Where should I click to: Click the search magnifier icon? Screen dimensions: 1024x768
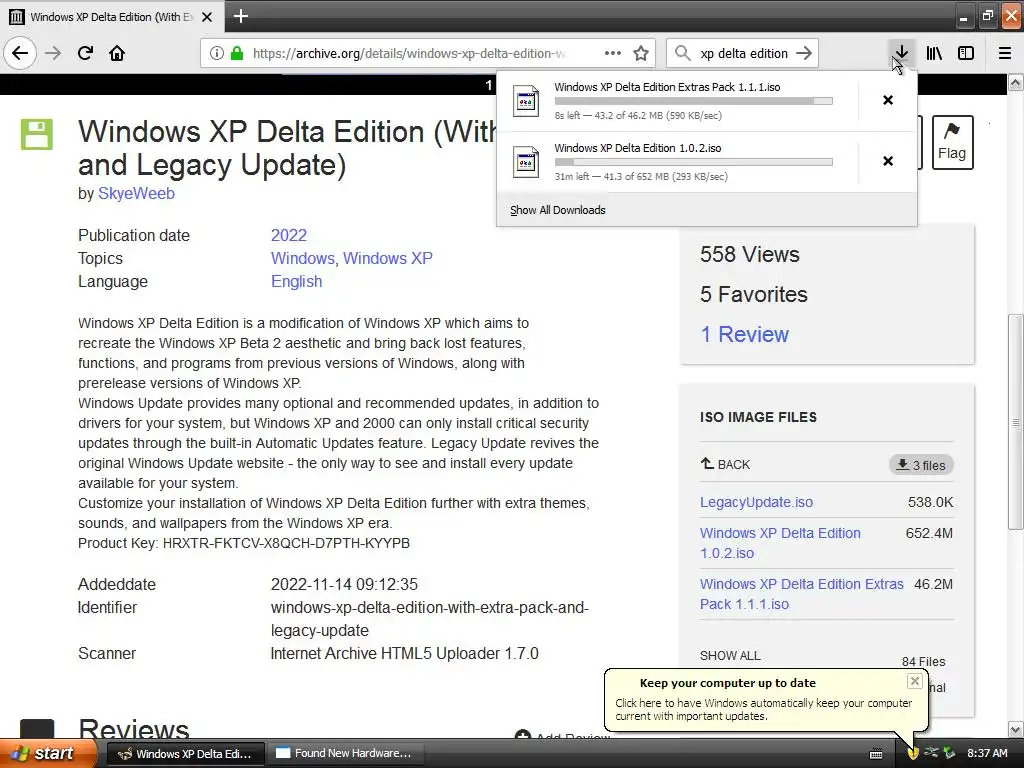[682, 53]
